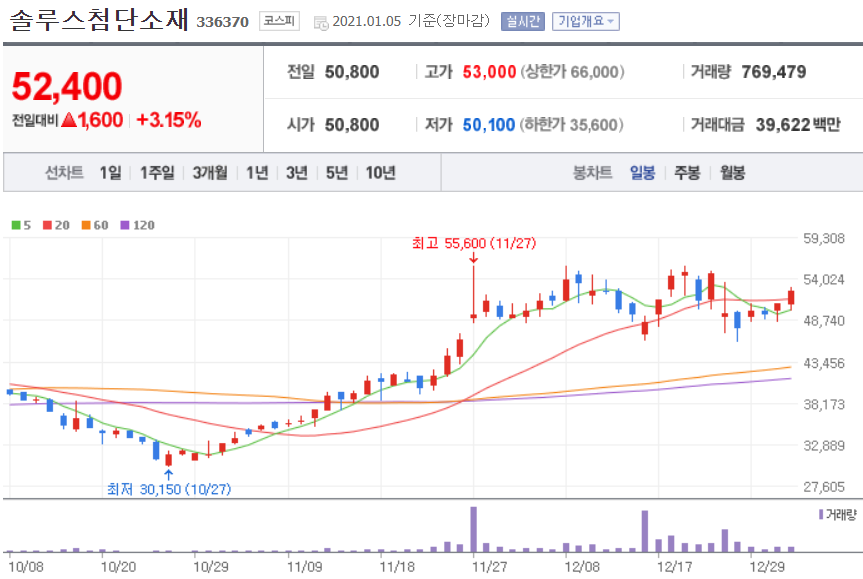Click the tallest volume bar at 11/27

(x=473, y=529)
